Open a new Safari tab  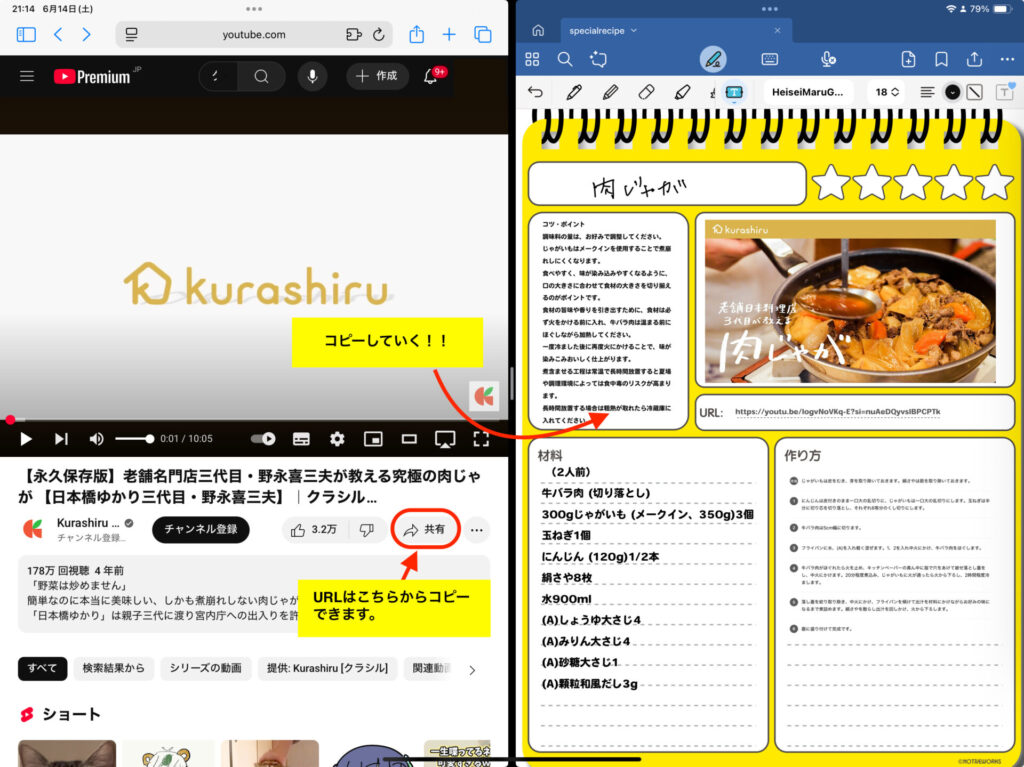(x=449, y=35)
